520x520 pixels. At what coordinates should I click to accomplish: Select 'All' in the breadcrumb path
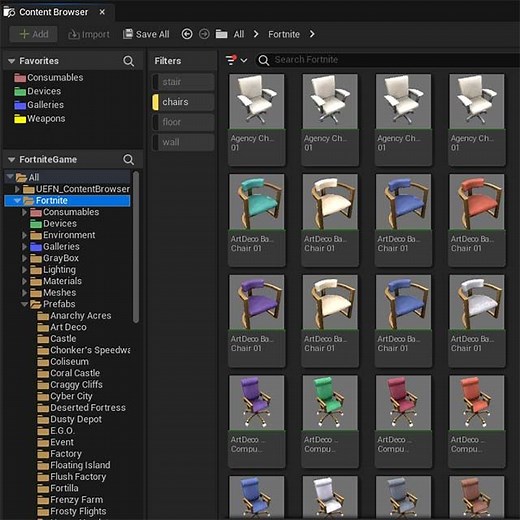coord(239,34)
